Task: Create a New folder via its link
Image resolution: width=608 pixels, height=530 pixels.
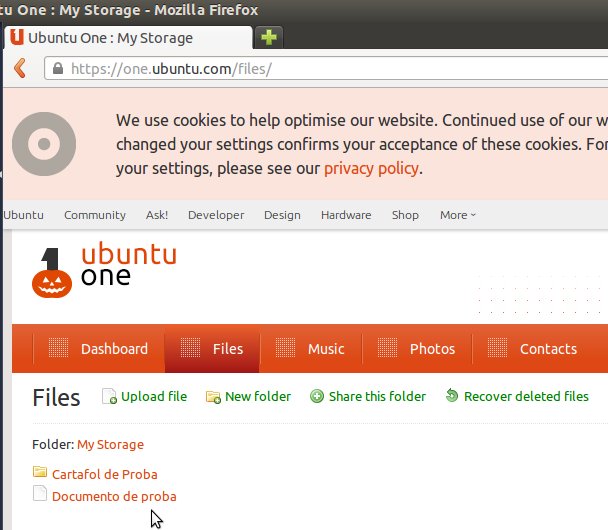Action: [258, 396]
